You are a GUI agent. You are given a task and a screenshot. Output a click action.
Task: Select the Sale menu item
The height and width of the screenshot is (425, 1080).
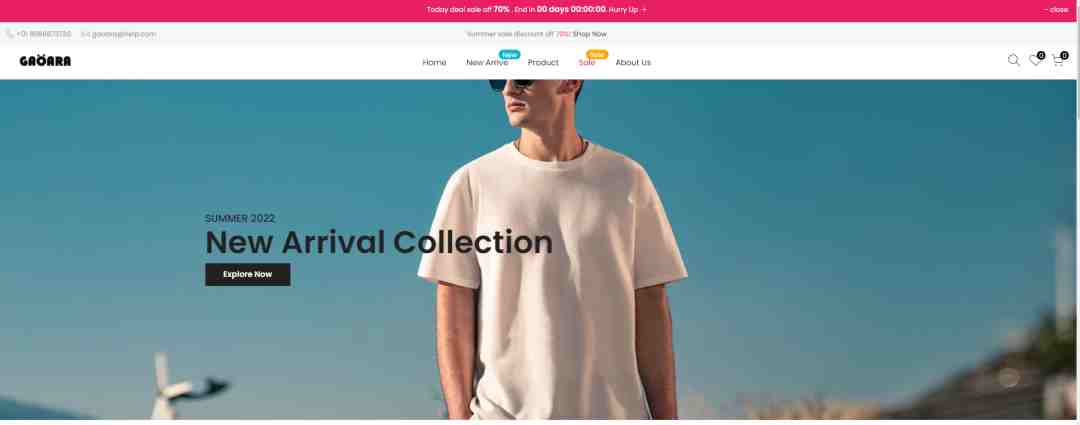(x=587, y=63)
